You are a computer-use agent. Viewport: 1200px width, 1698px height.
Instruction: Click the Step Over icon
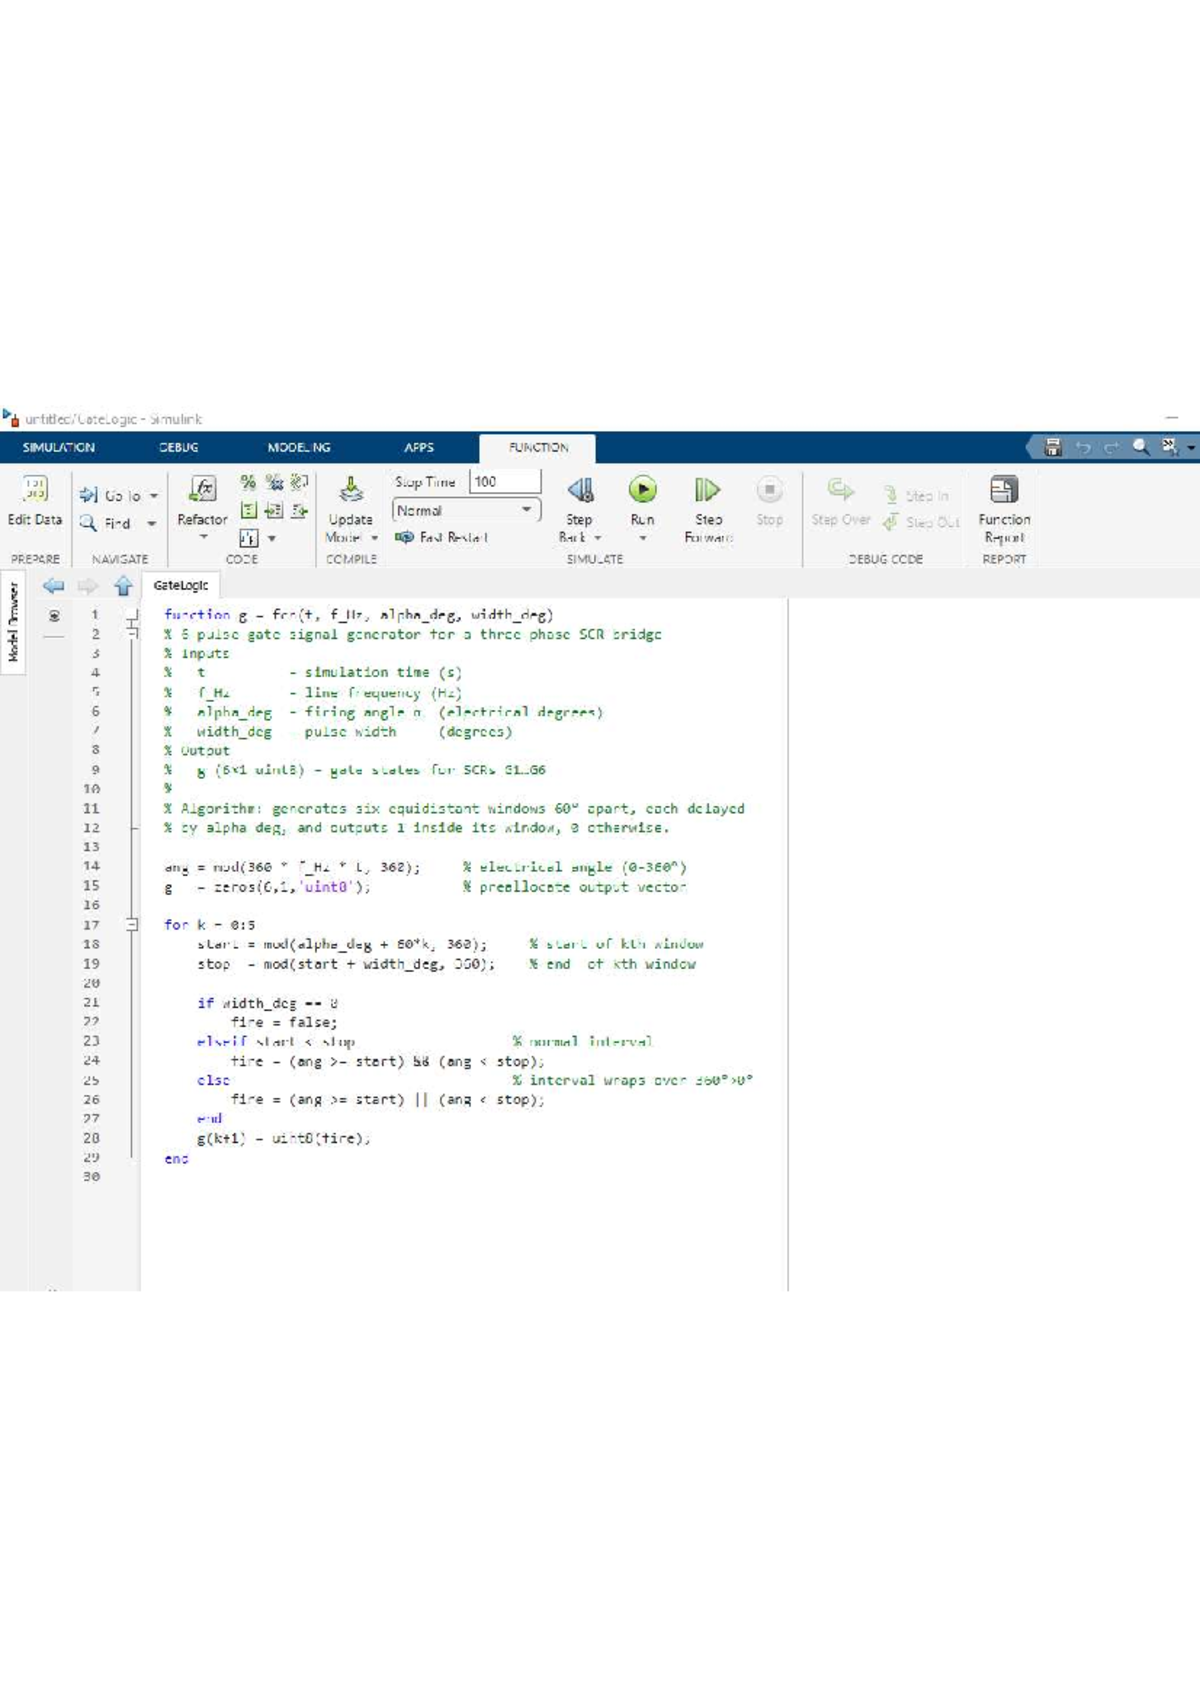pos(840,489)
